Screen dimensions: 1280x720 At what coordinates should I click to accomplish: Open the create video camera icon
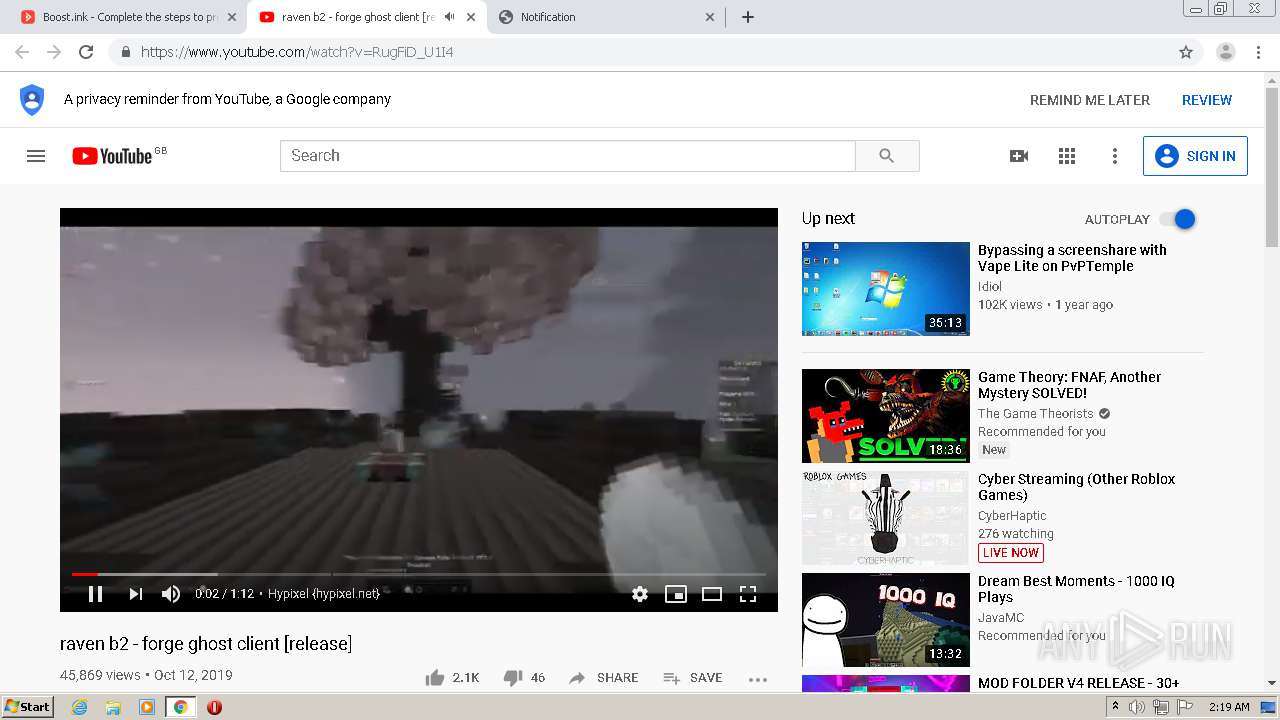pyautogui.click(x=1019, y=156)
